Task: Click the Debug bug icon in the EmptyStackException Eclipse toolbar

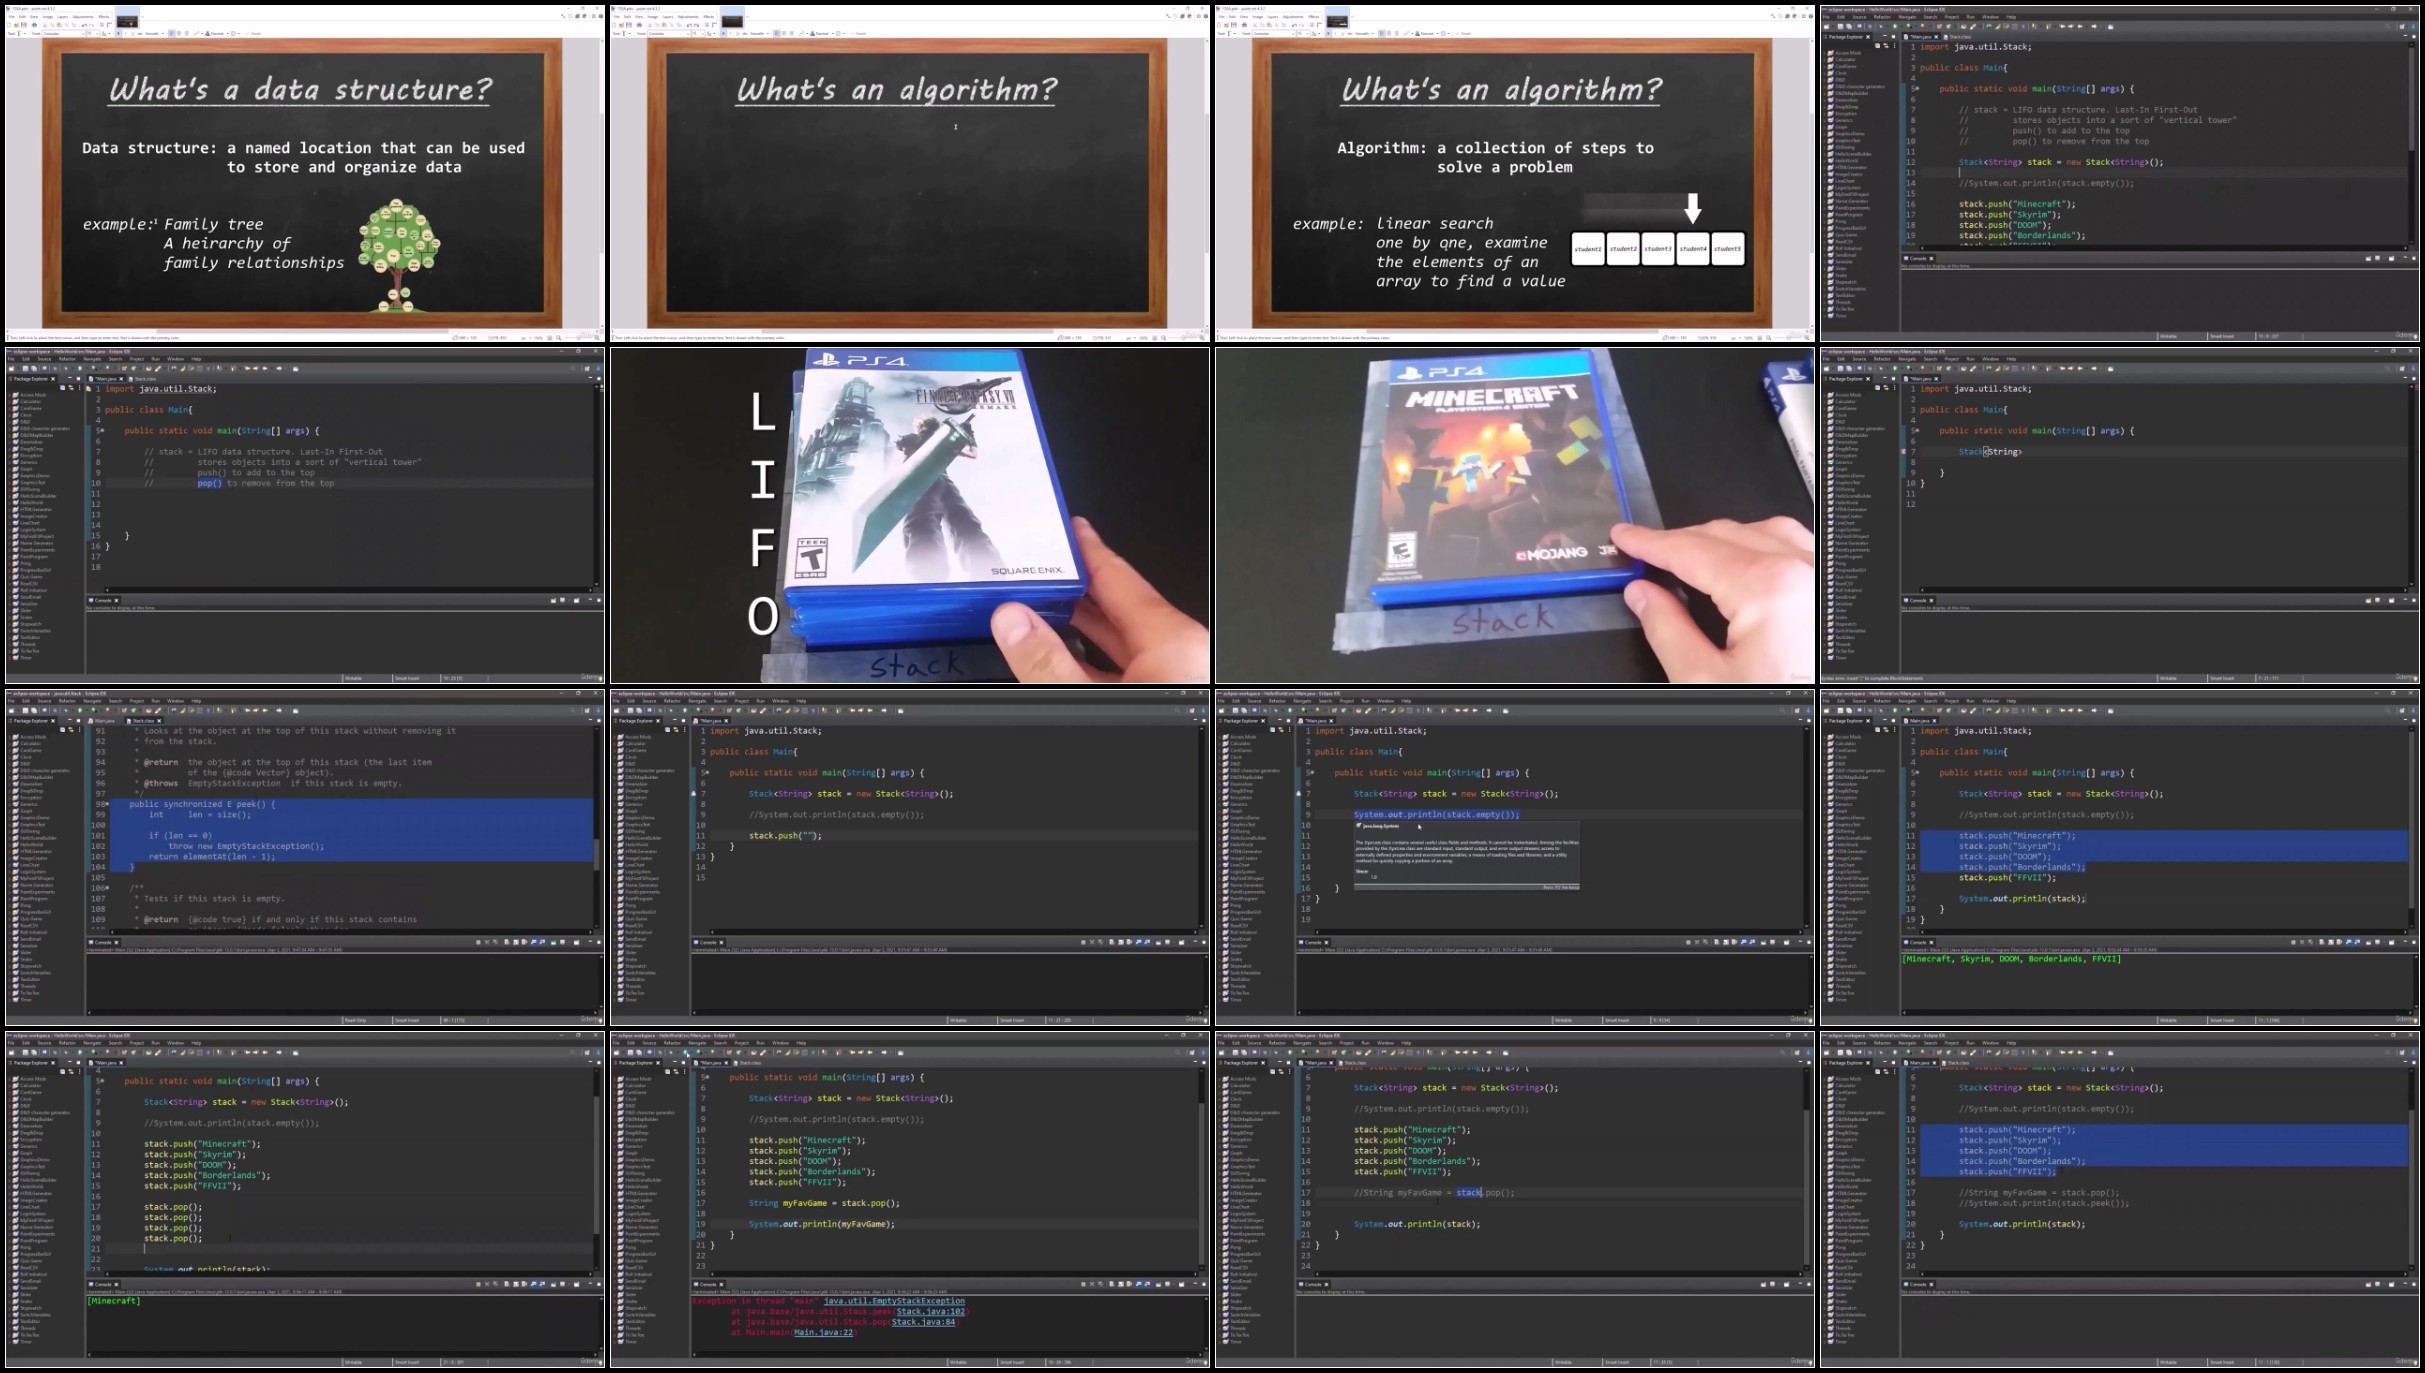Action: point(671,1053)
